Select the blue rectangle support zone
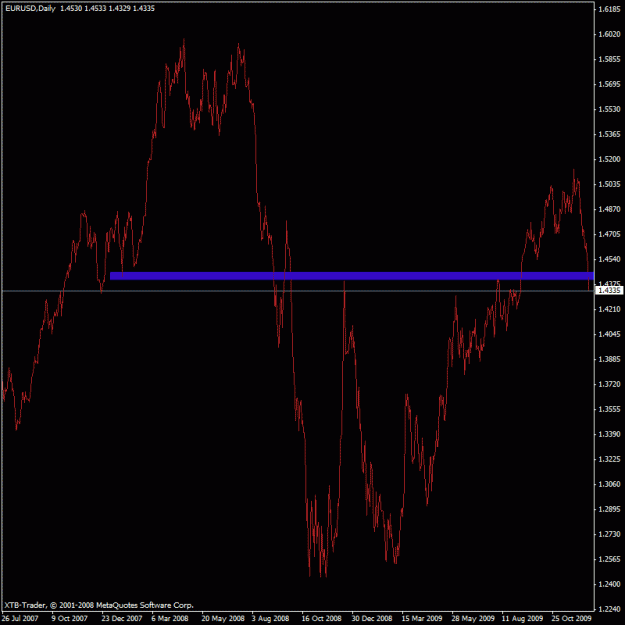 pos(352,276)
